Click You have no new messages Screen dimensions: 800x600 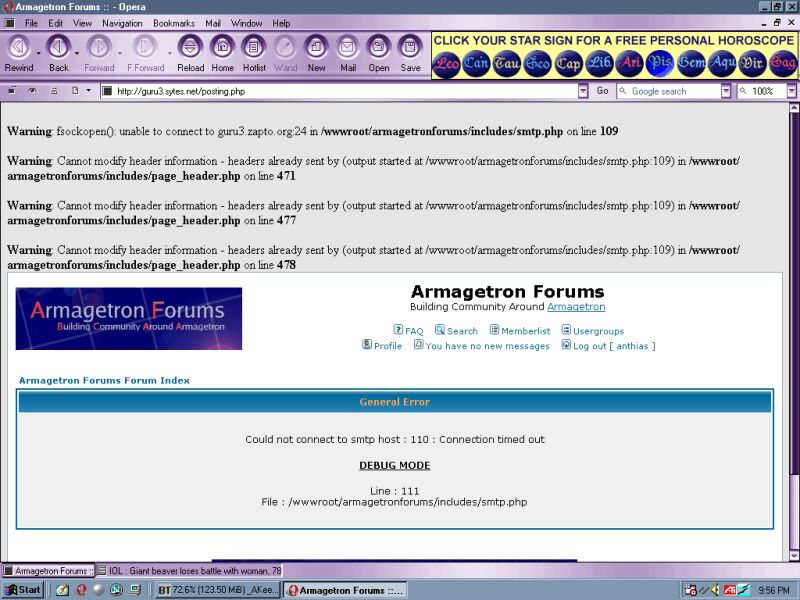pyautogui.click(x=482, y=345)
